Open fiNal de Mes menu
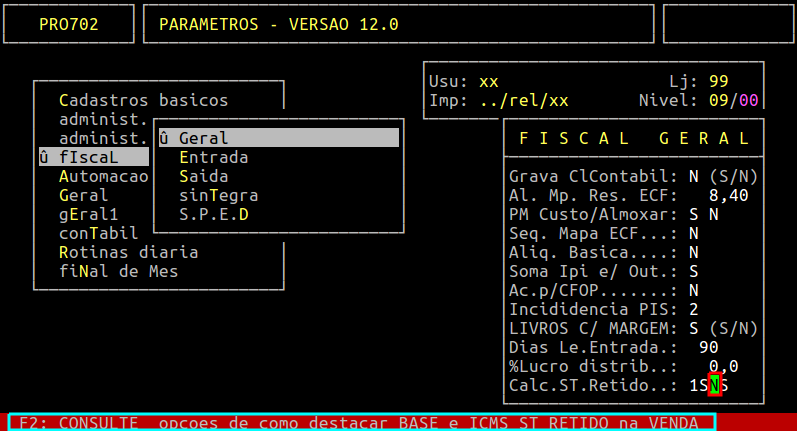Viewport: 797px width, 431px height. point(113,271)
